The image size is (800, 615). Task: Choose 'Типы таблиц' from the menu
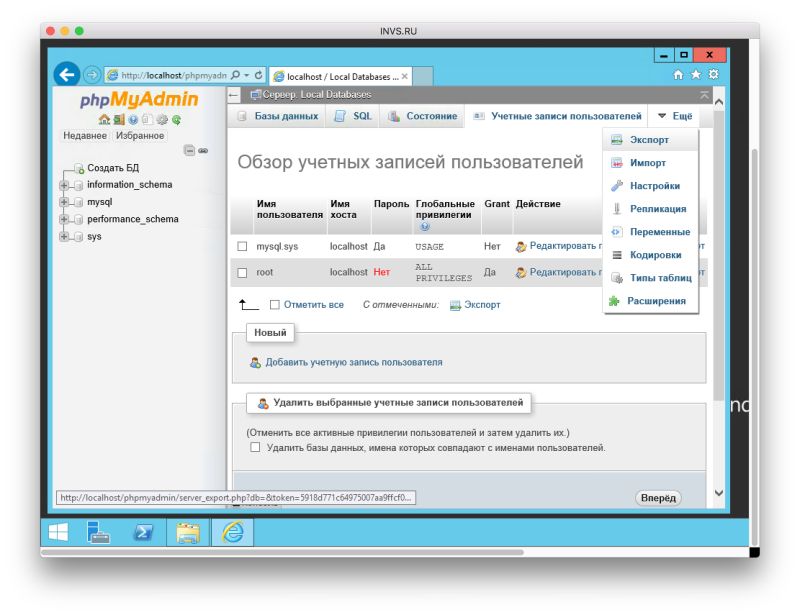click(x=651, y=278)
